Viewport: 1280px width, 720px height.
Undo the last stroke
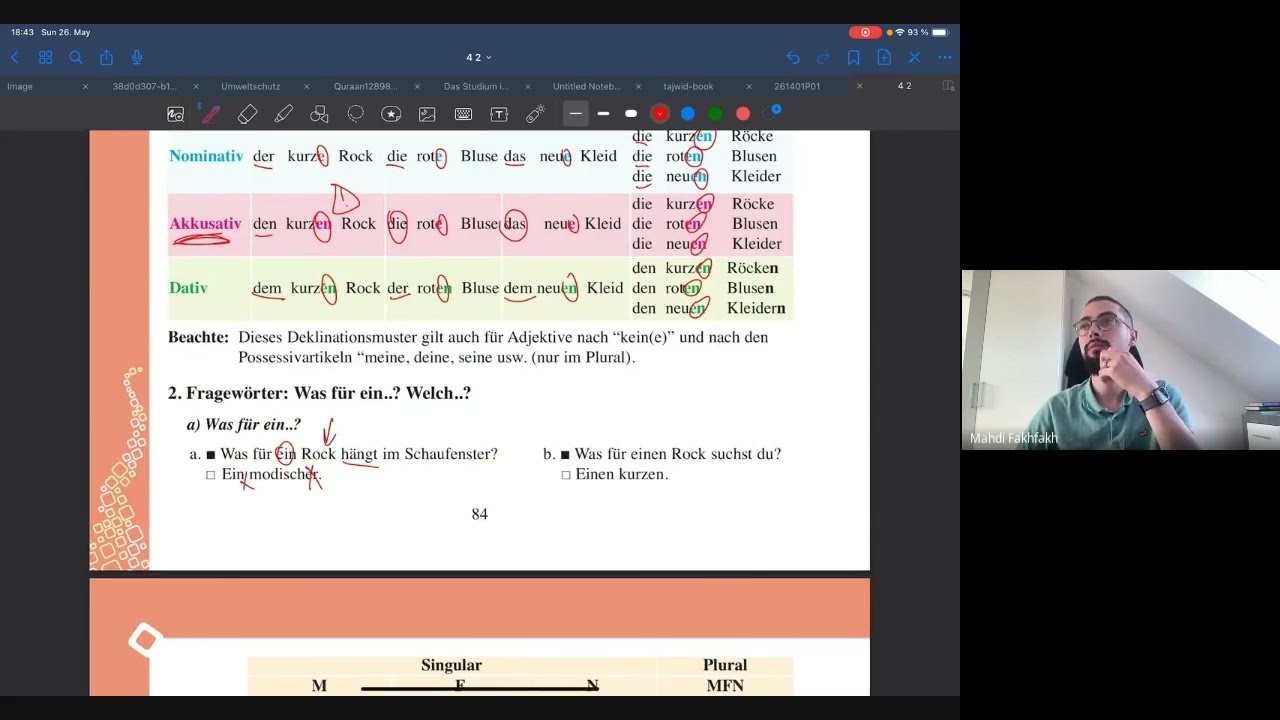click(793, 58)
